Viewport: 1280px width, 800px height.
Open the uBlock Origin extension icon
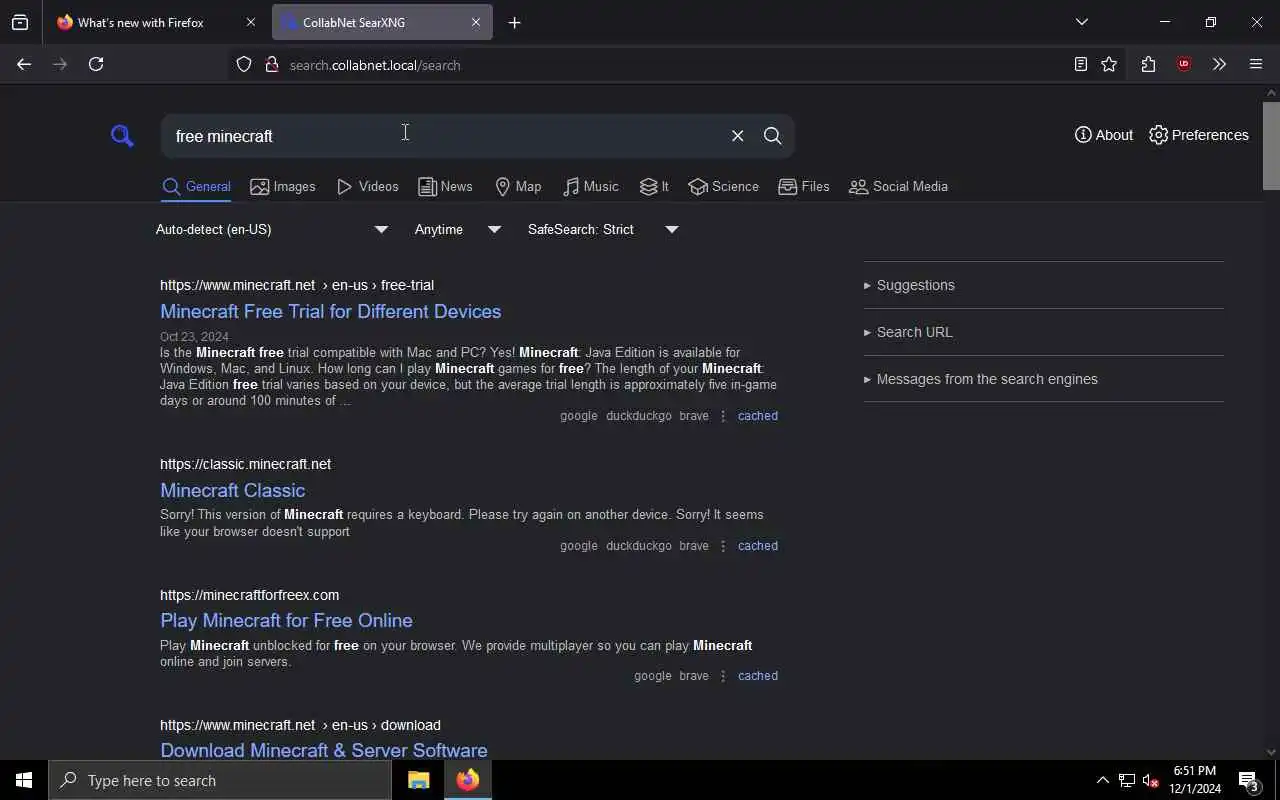pos(1184,64)
